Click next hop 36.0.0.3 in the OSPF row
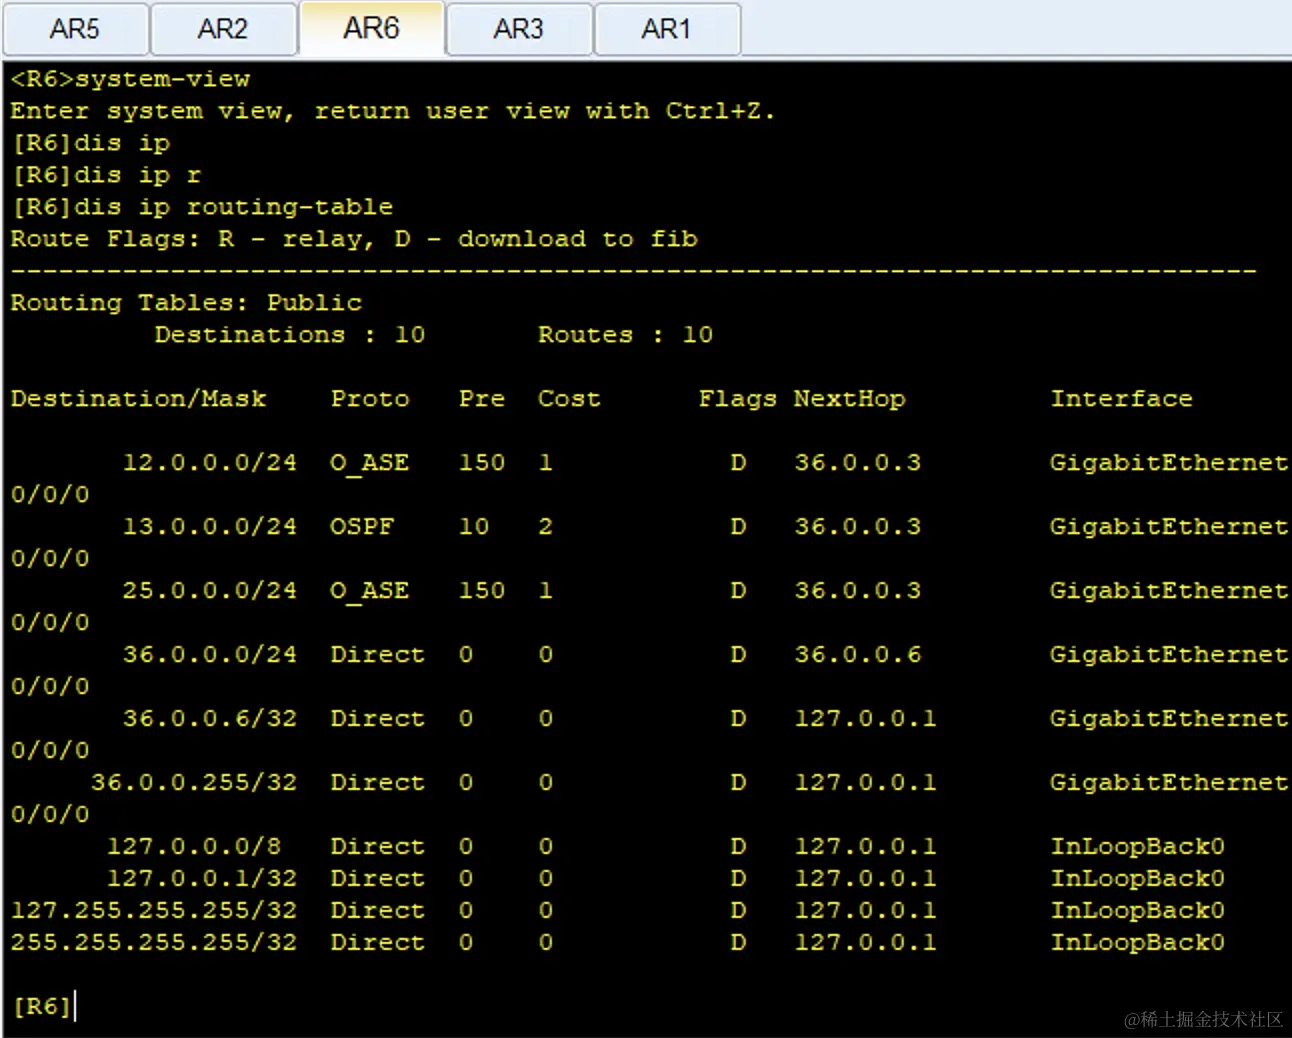The width and height of the screenshot is (1292, 1038). [x=858, y=527]
